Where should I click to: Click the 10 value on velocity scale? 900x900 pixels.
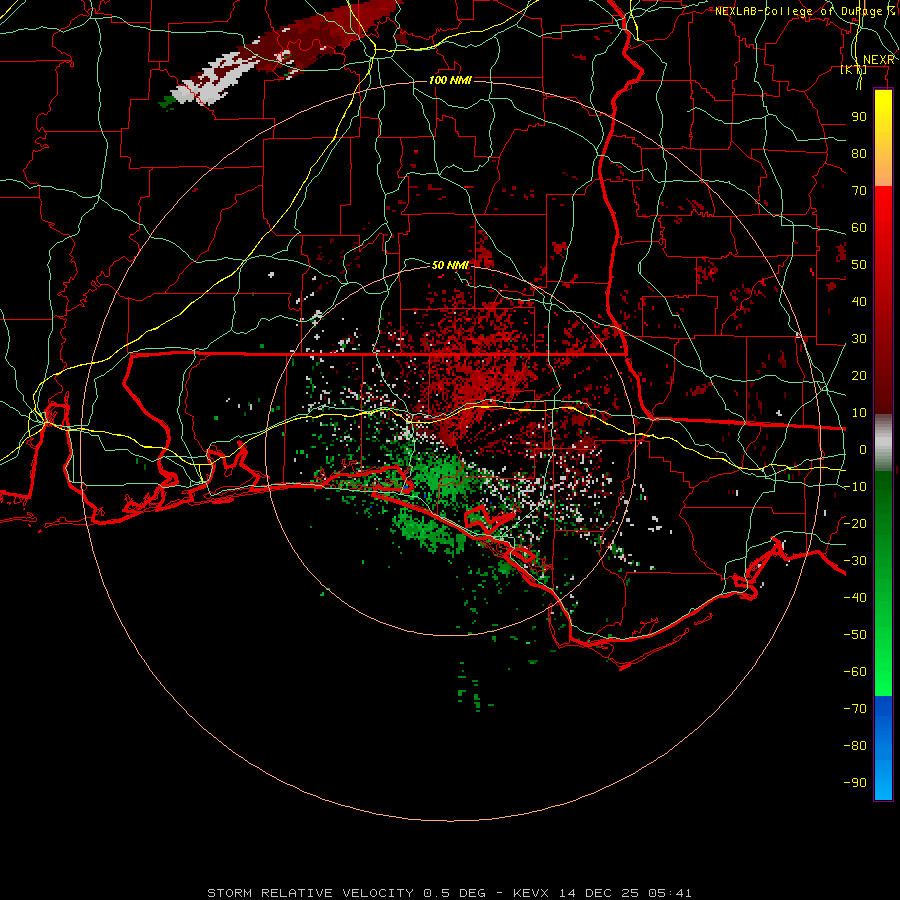click(x=859, y=413)
